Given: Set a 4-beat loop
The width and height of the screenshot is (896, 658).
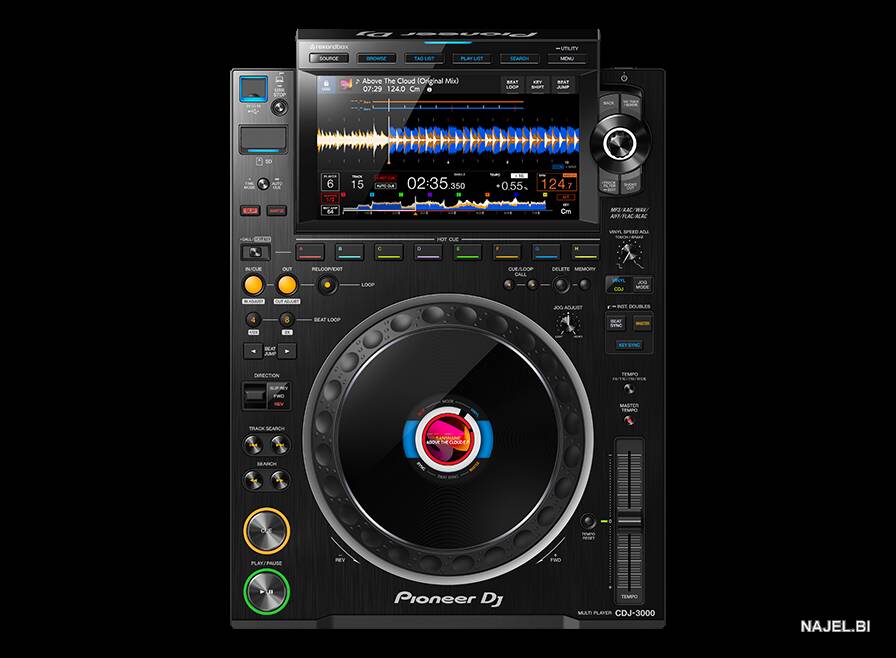Looking at the screenshot, I should coord(253,320).
